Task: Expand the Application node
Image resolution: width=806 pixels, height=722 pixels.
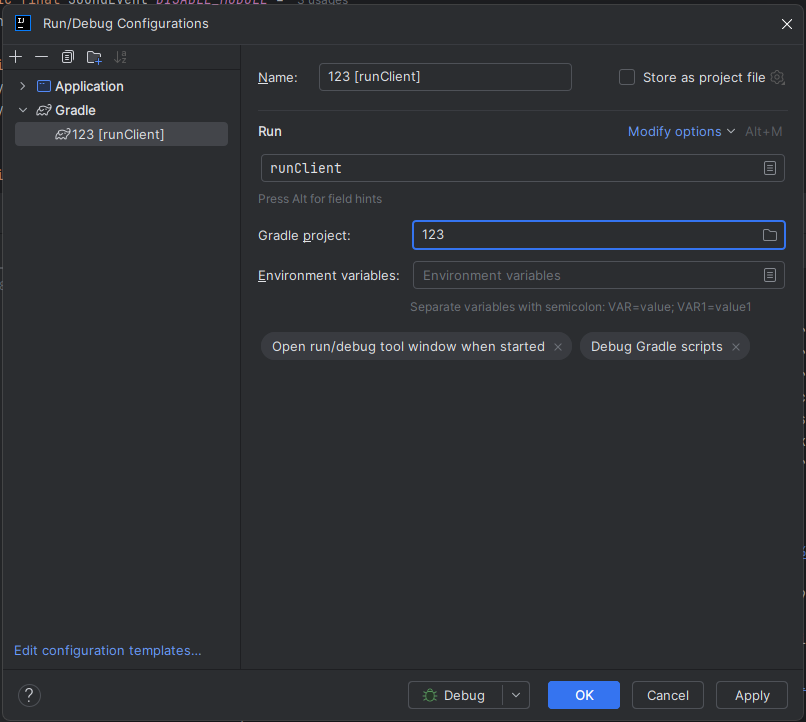Action: 22,86
